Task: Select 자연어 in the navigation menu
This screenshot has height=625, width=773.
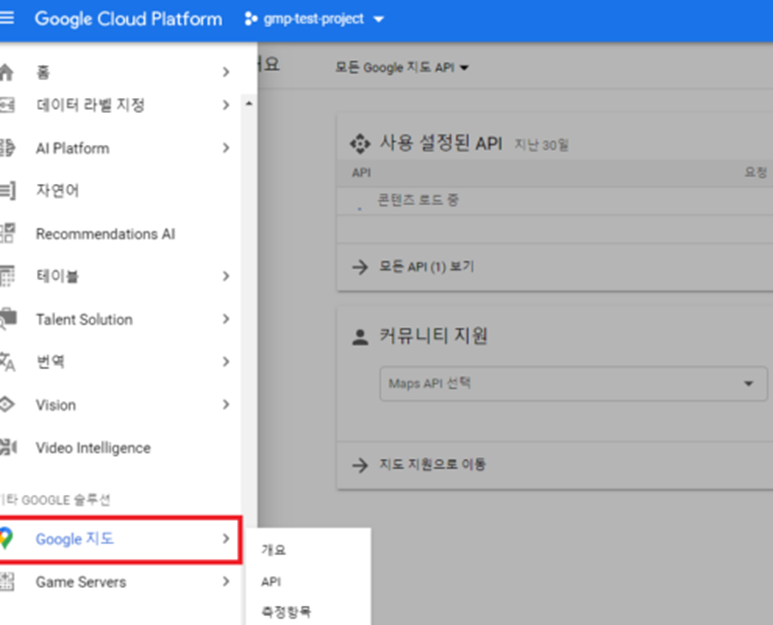Action: pos(58,190)
